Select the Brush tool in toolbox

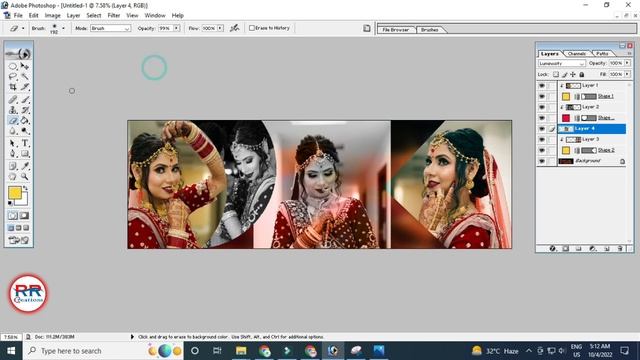point(24,100)
